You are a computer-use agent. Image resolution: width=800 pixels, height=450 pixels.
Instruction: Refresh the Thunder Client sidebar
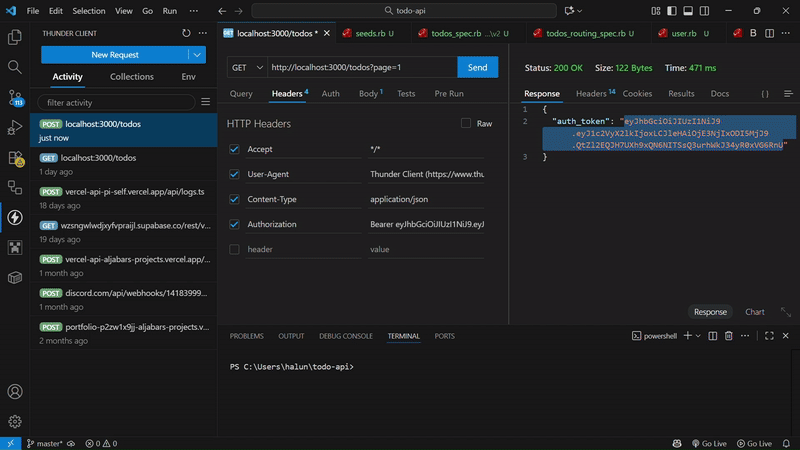pyautogui.click(x=186, y=33)
